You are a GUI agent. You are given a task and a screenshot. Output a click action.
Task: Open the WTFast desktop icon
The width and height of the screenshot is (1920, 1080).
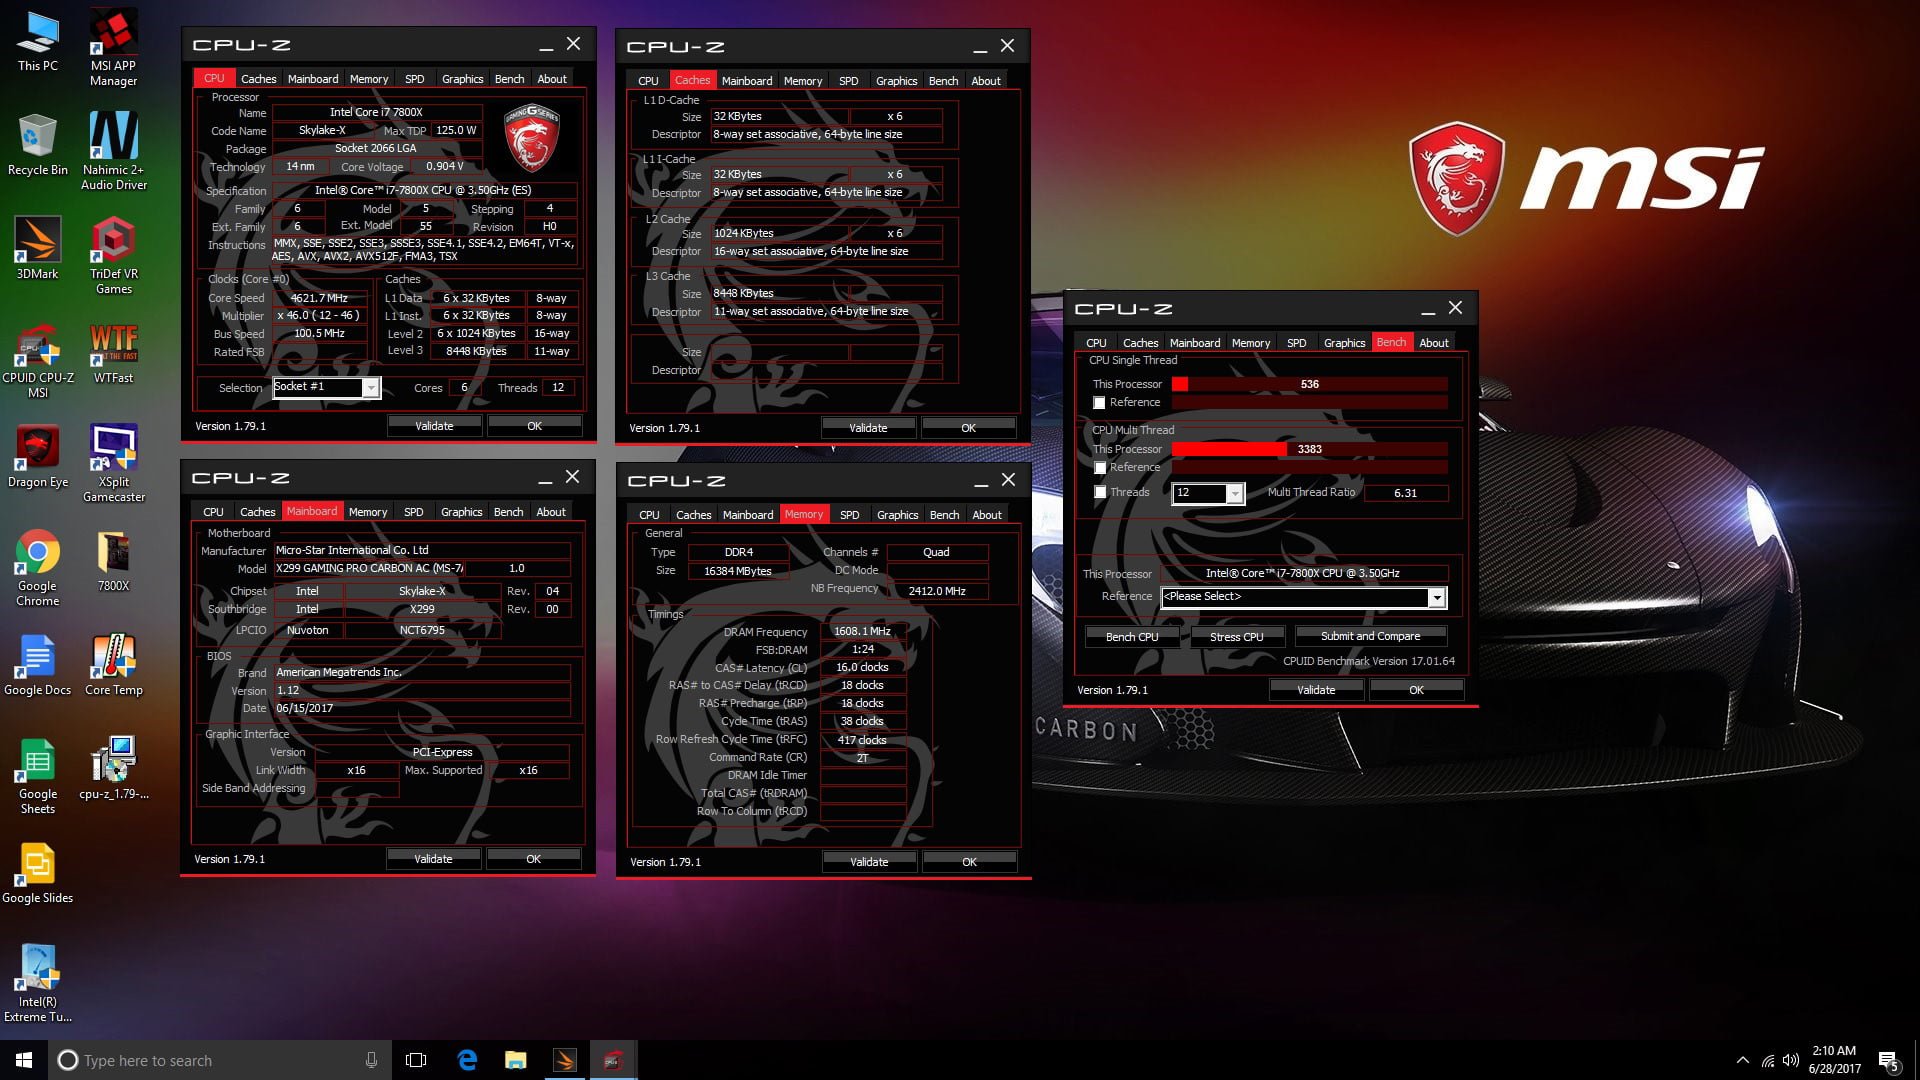click(x=113, y=352)
